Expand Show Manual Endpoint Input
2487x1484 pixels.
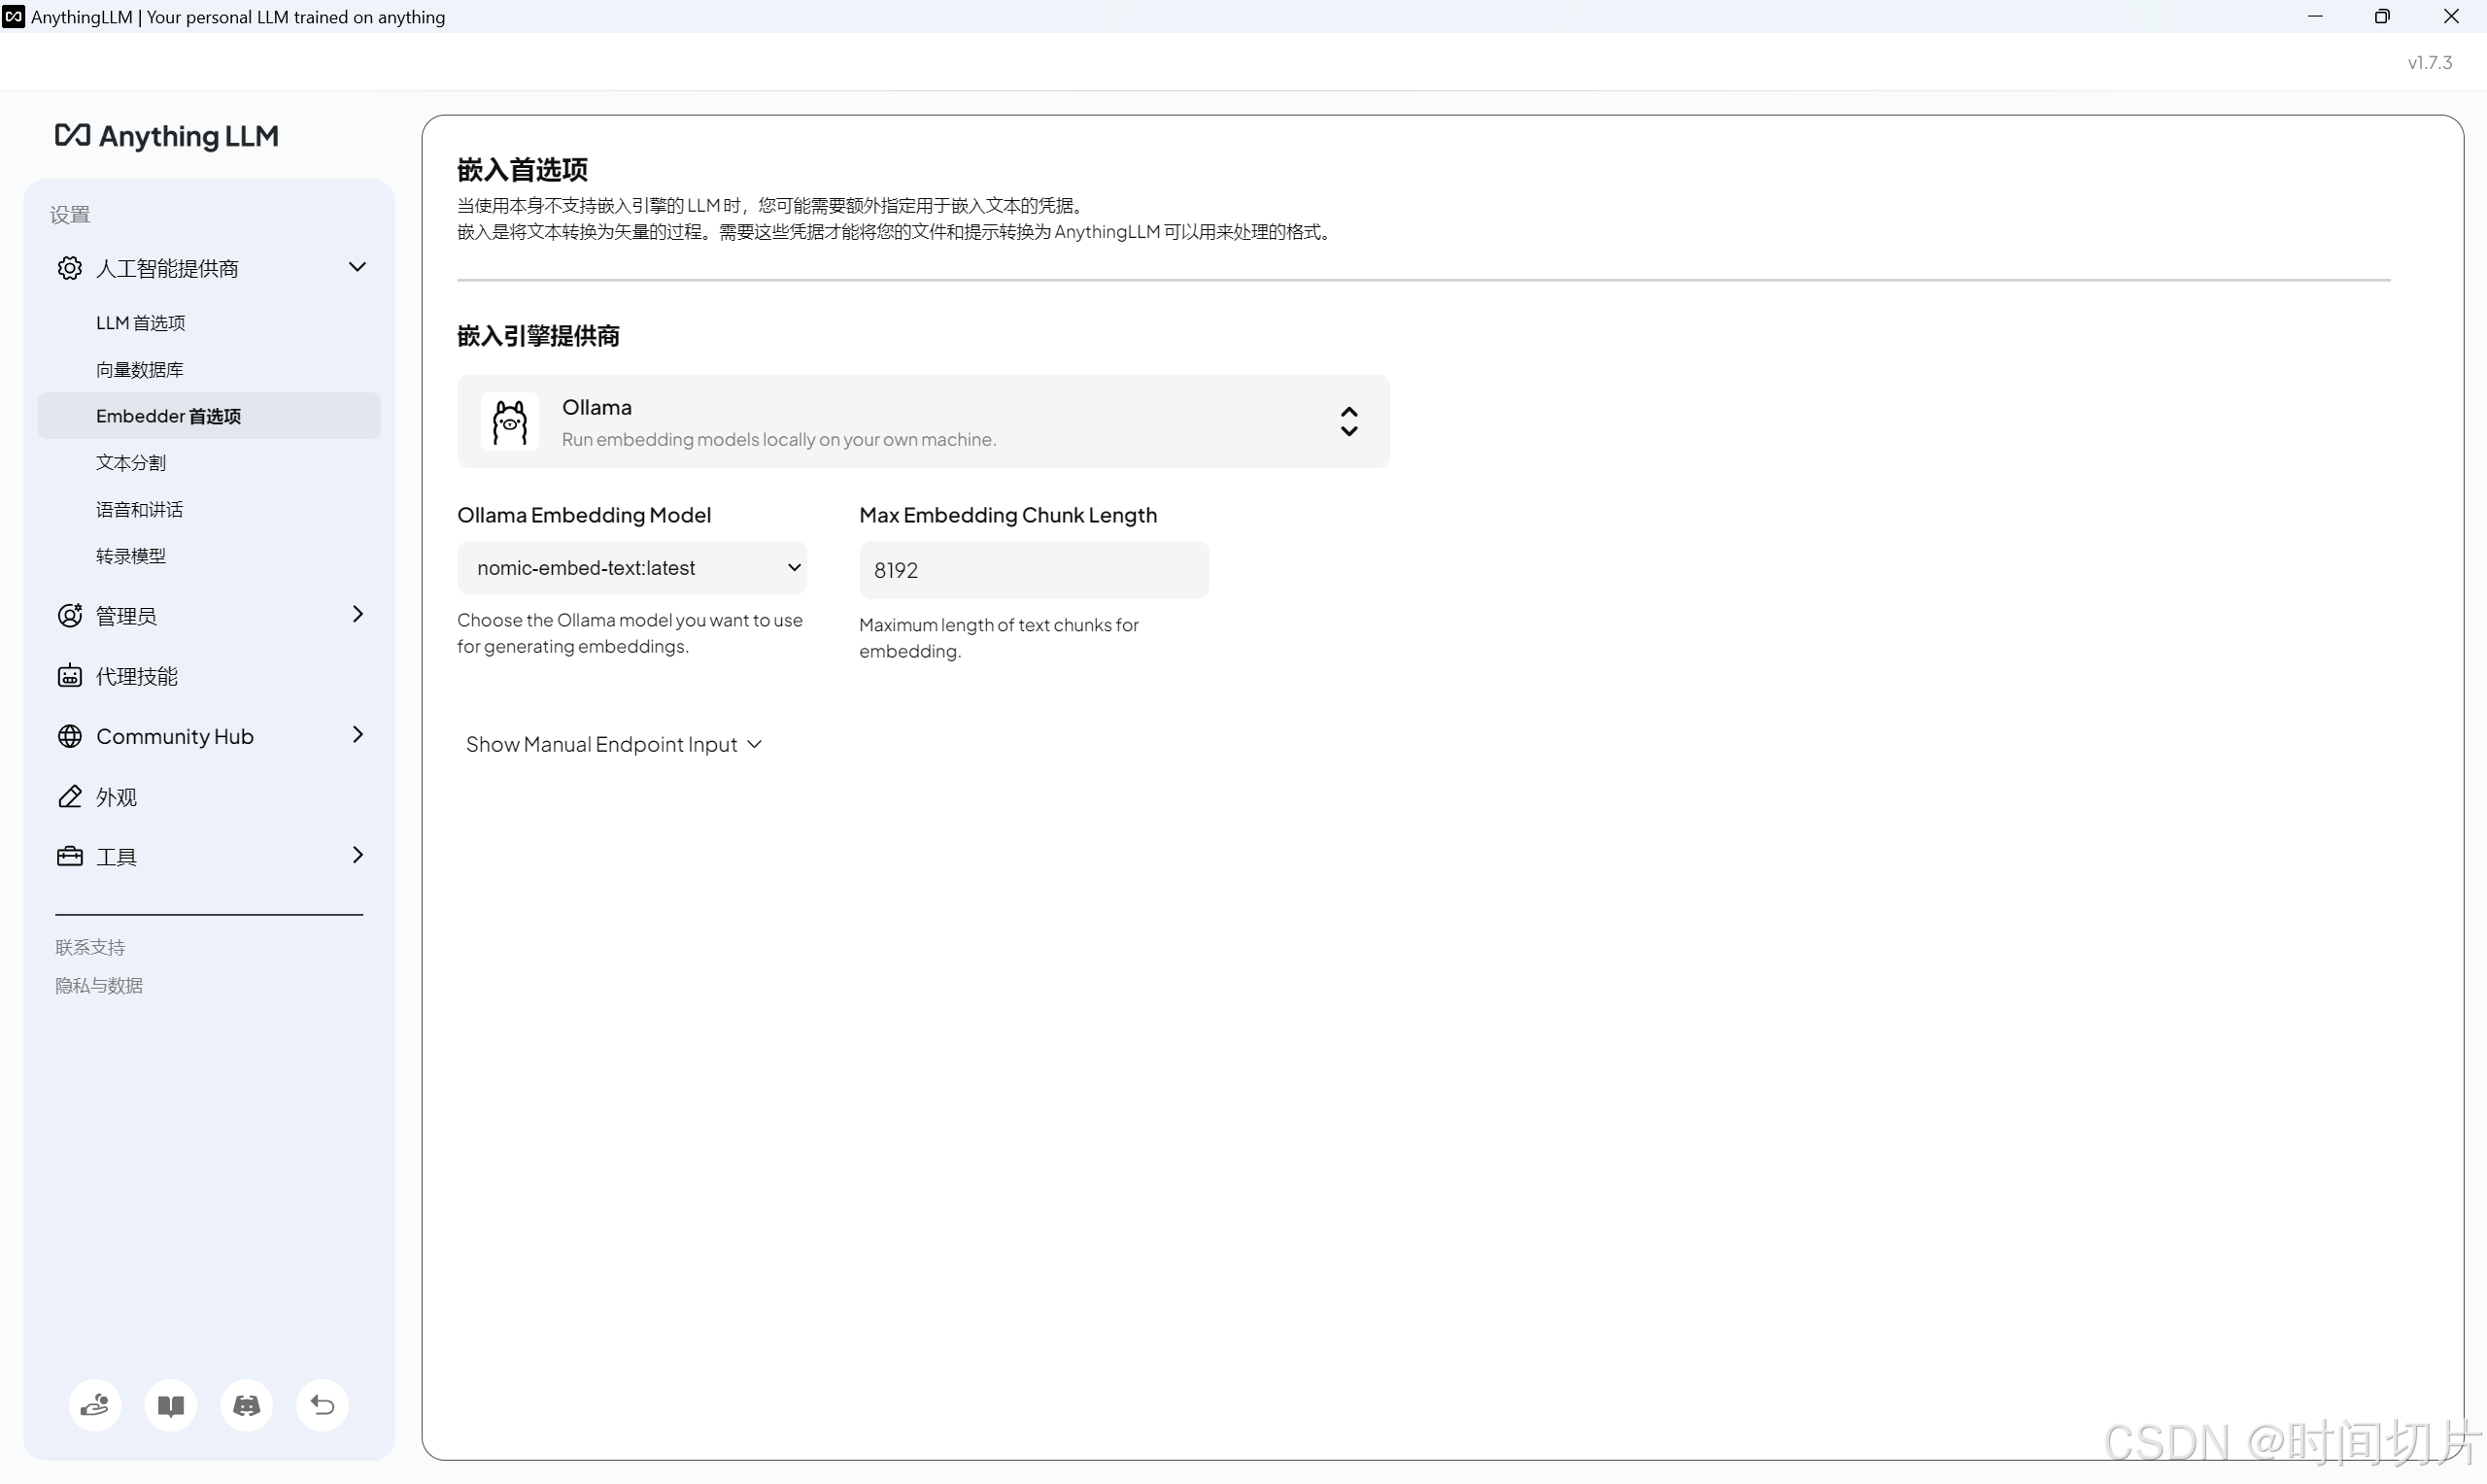tap(613, 744)
